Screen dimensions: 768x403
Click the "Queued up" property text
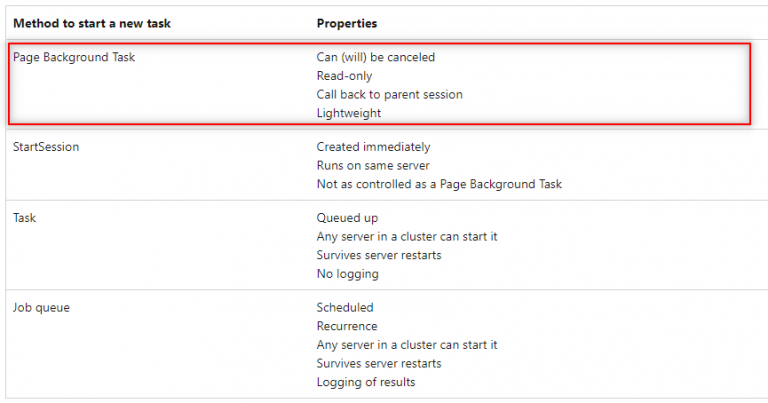(347, 217)
